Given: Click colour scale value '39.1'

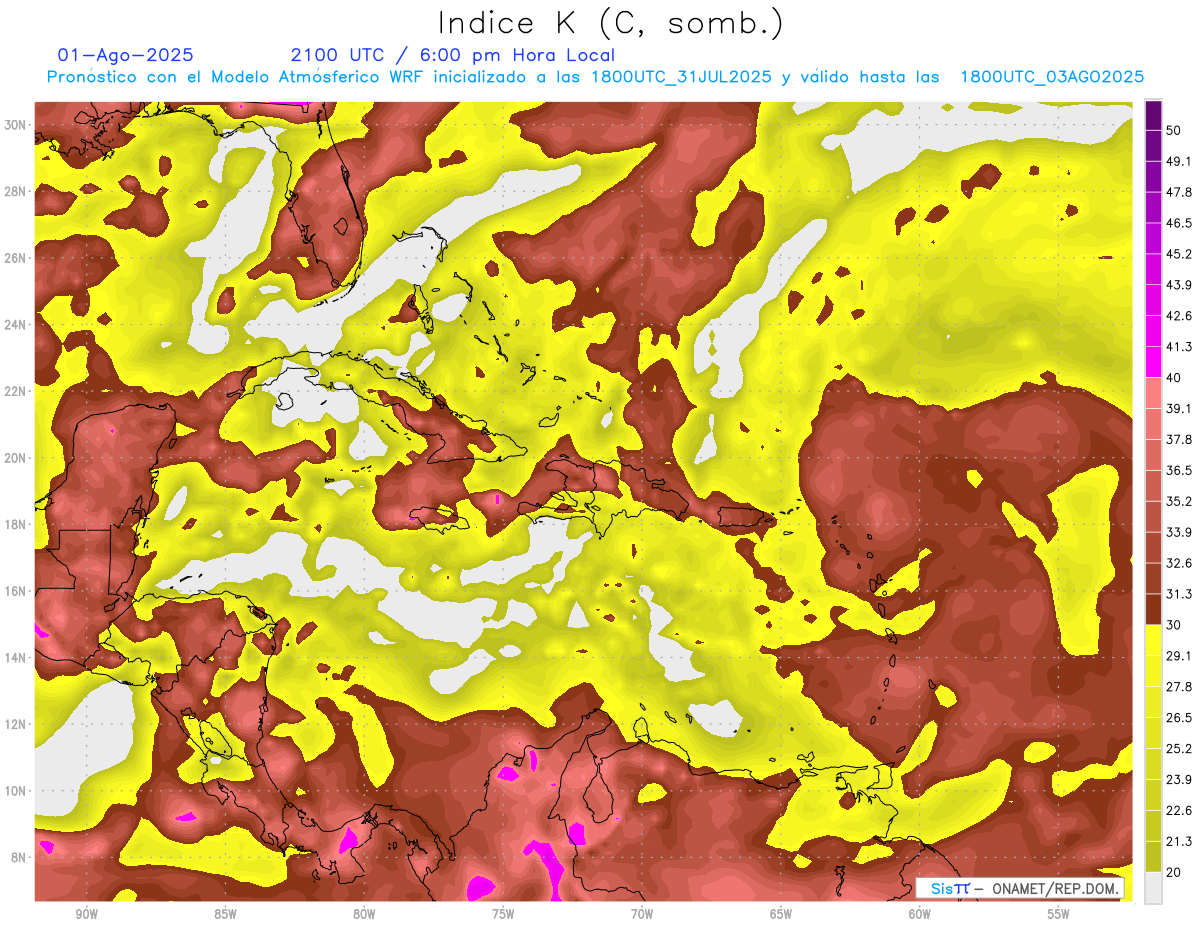Looking at the screenshot, I should click(1178, 408).
